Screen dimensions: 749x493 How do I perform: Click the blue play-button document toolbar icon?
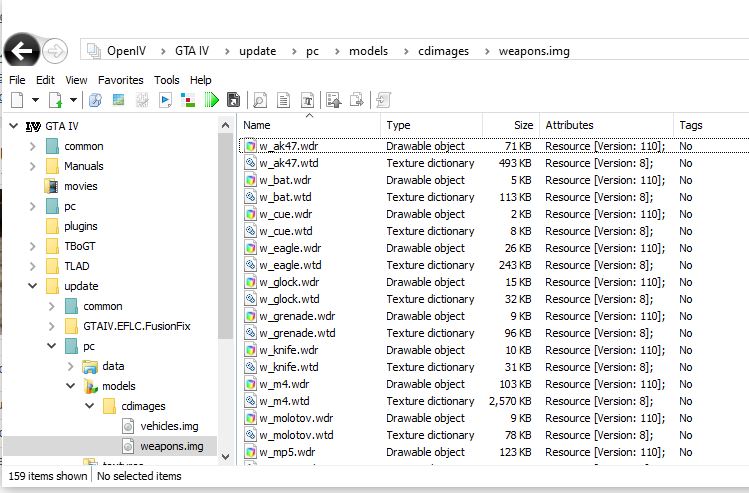[x=165, y=100]
